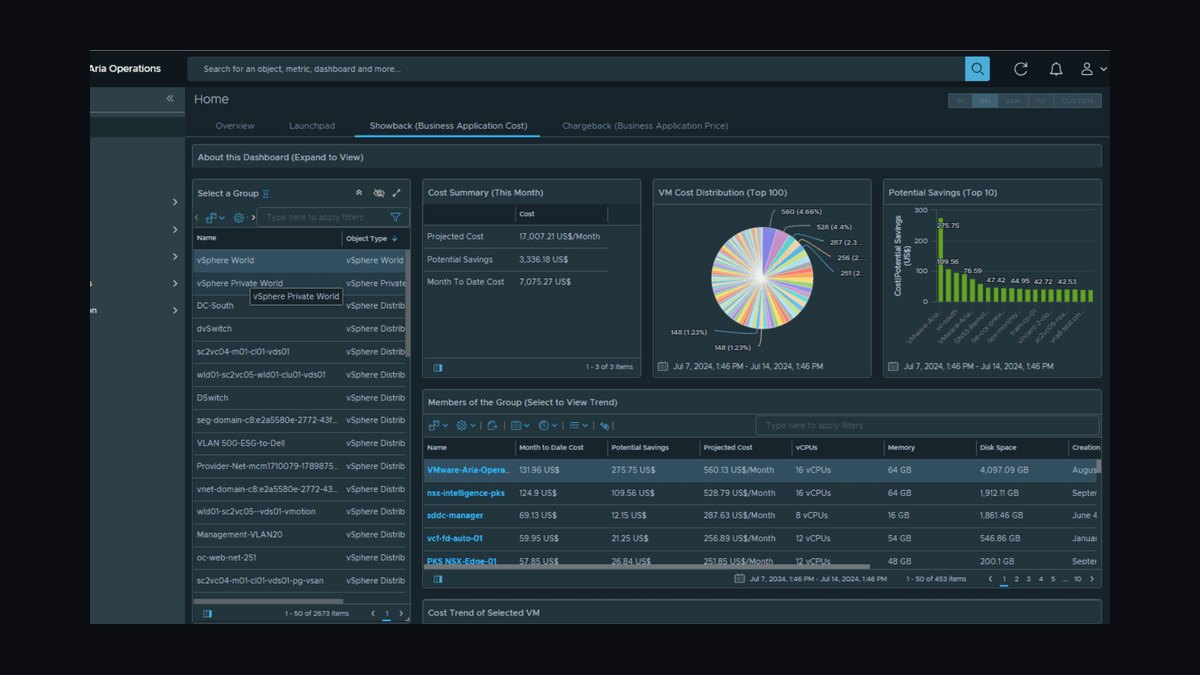Click the tallest green bar showing 275.75
Screen dimensions: 1200x675
(x=940, y=260)
